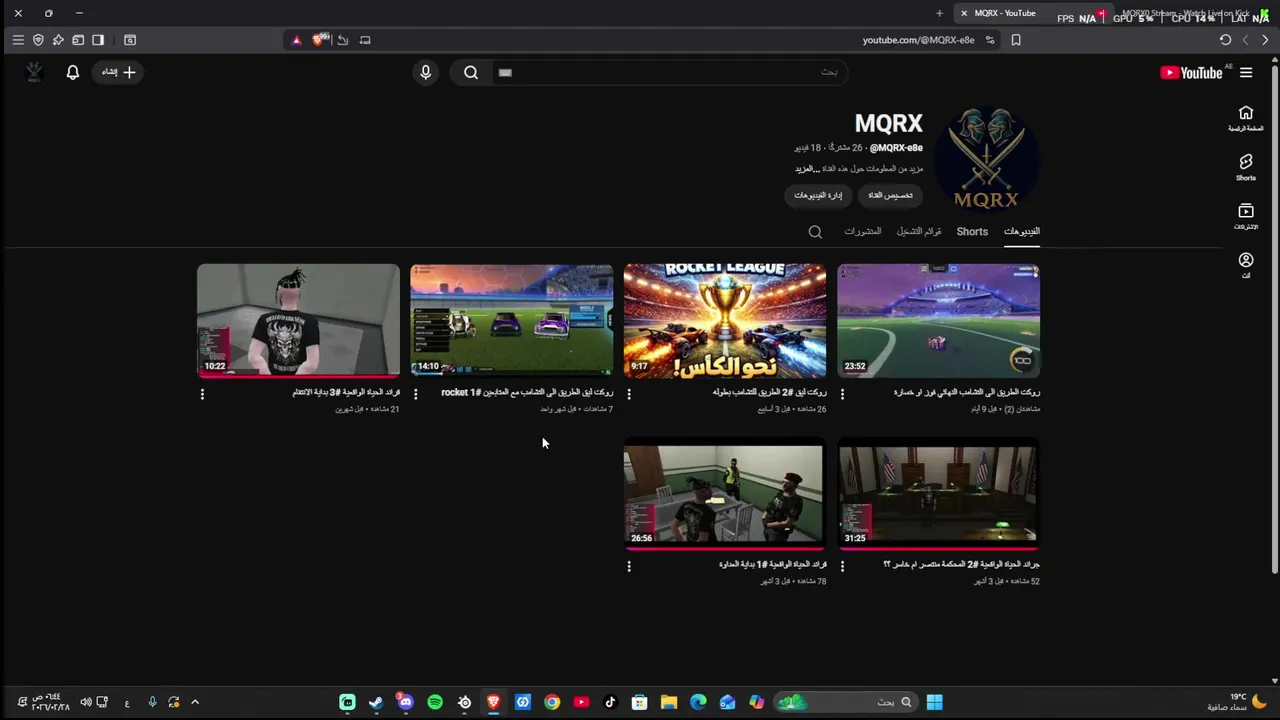This screenshot has height=720, width=1280.
Task: Go to YouTube home via logo
Action: pyautogui.click(x=1191, y=73)
